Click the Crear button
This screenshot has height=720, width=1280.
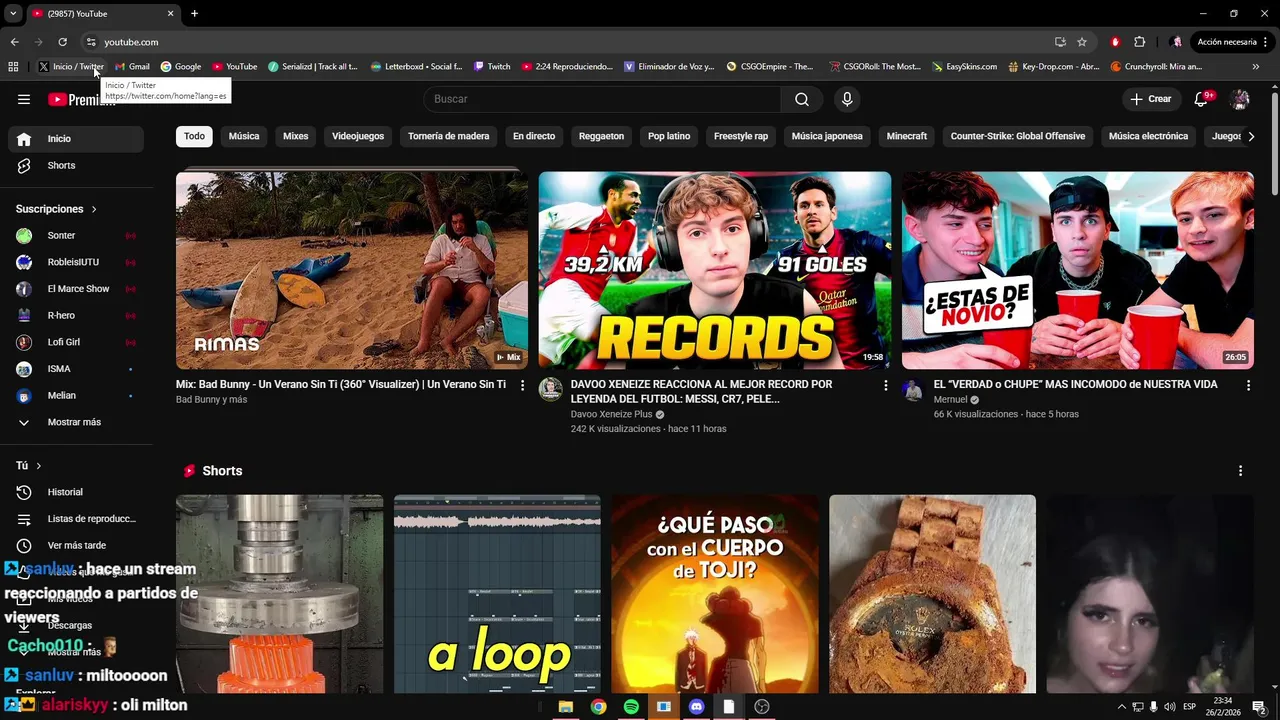(x=1150, y=99)
